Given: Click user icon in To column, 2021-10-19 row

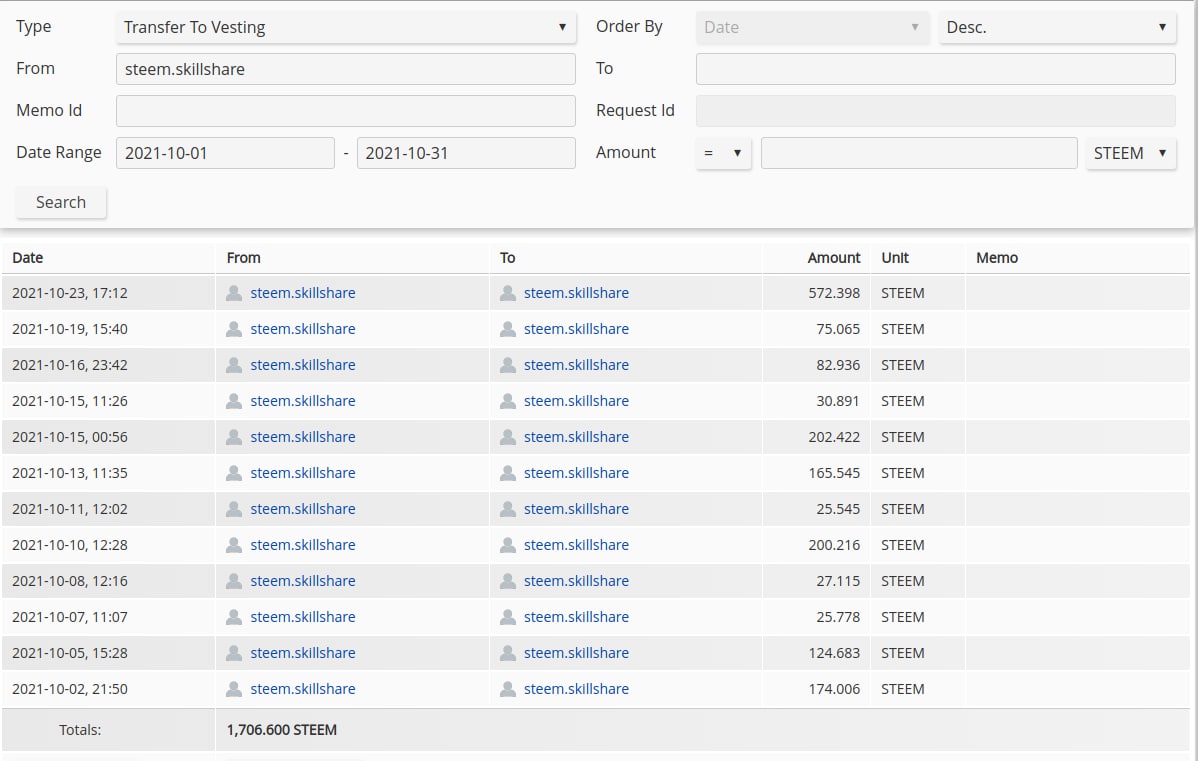Looking at the screenshot, I should click(x=508, y=329).
